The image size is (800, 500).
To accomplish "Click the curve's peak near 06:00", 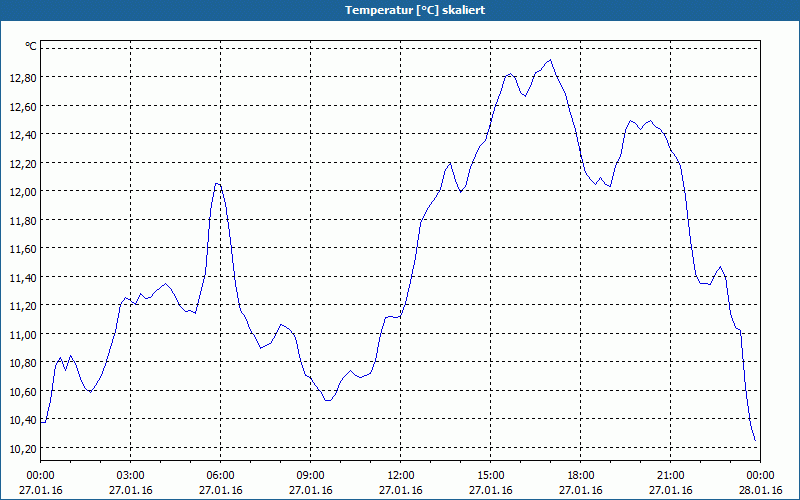I will tap(217, 183).
